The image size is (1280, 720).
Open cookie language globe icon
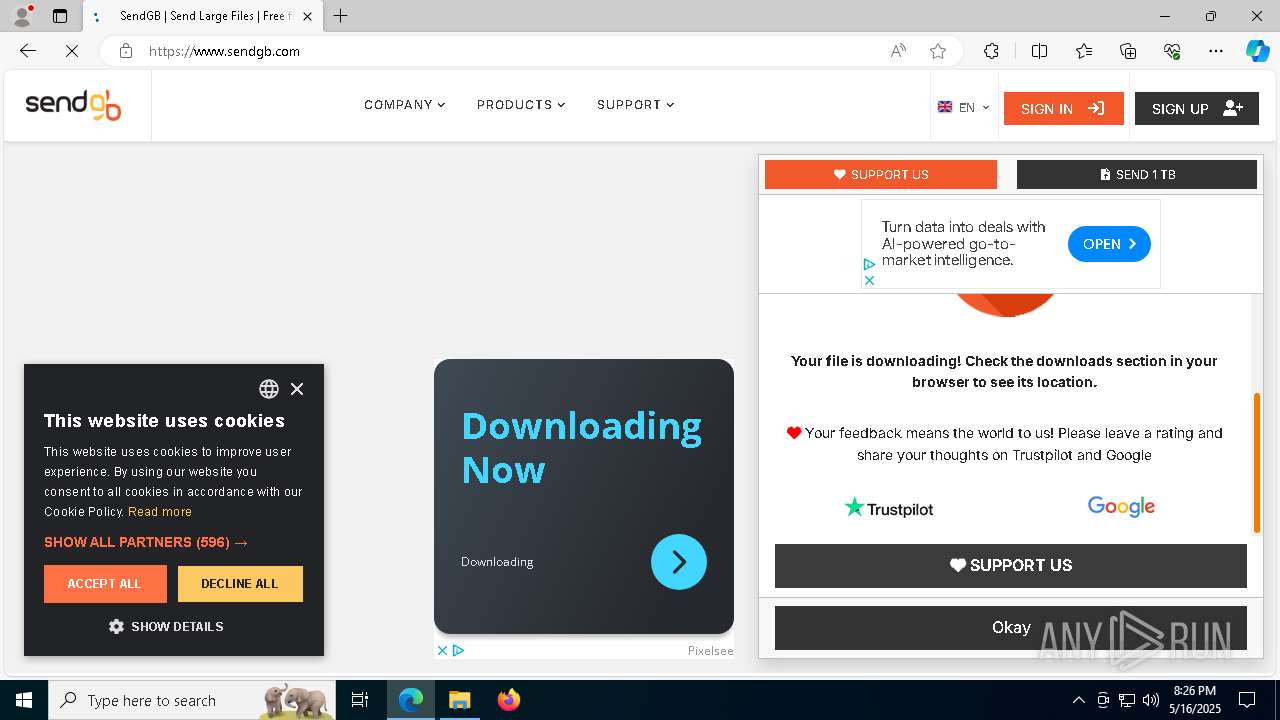pyautogui.click(x=269, y=389)
